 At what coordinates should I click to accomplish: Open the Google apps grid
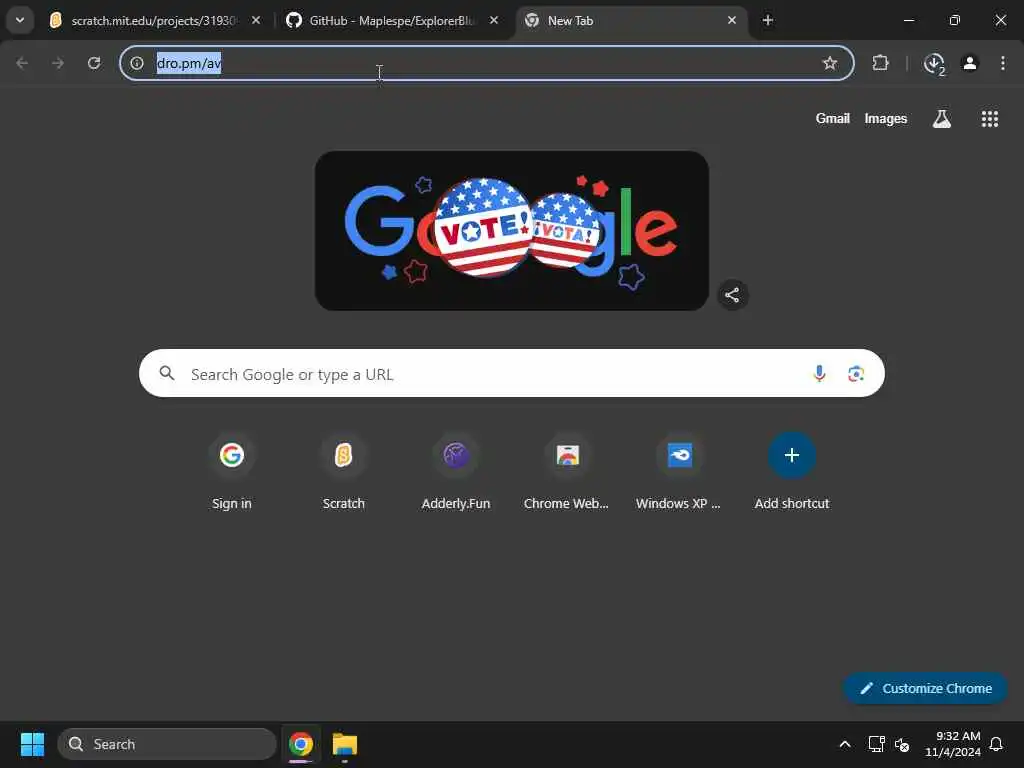(x=990, y=119)
